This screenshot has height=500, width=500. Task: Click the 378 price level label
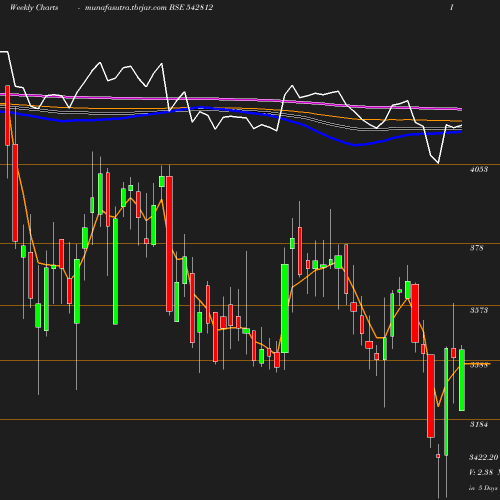coord(477,248)
